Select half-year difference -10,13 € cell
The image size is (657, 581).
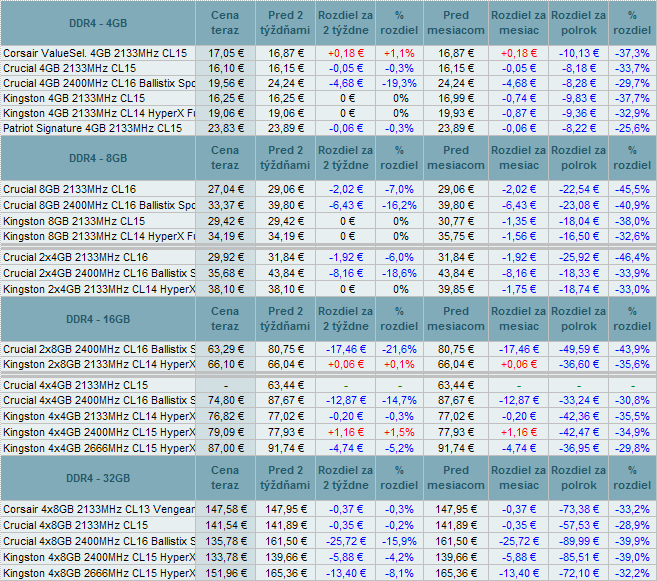click(x=579, y=53)
